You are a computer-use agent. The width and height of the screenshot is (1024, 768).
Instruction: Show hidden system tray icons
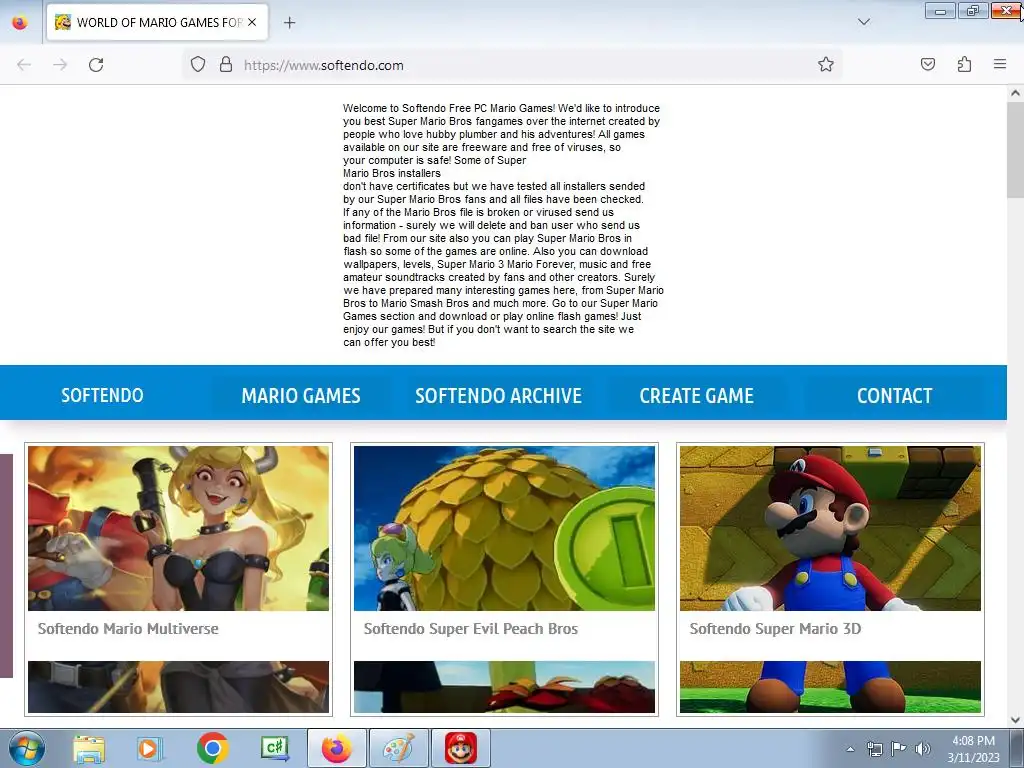(850, 749)
